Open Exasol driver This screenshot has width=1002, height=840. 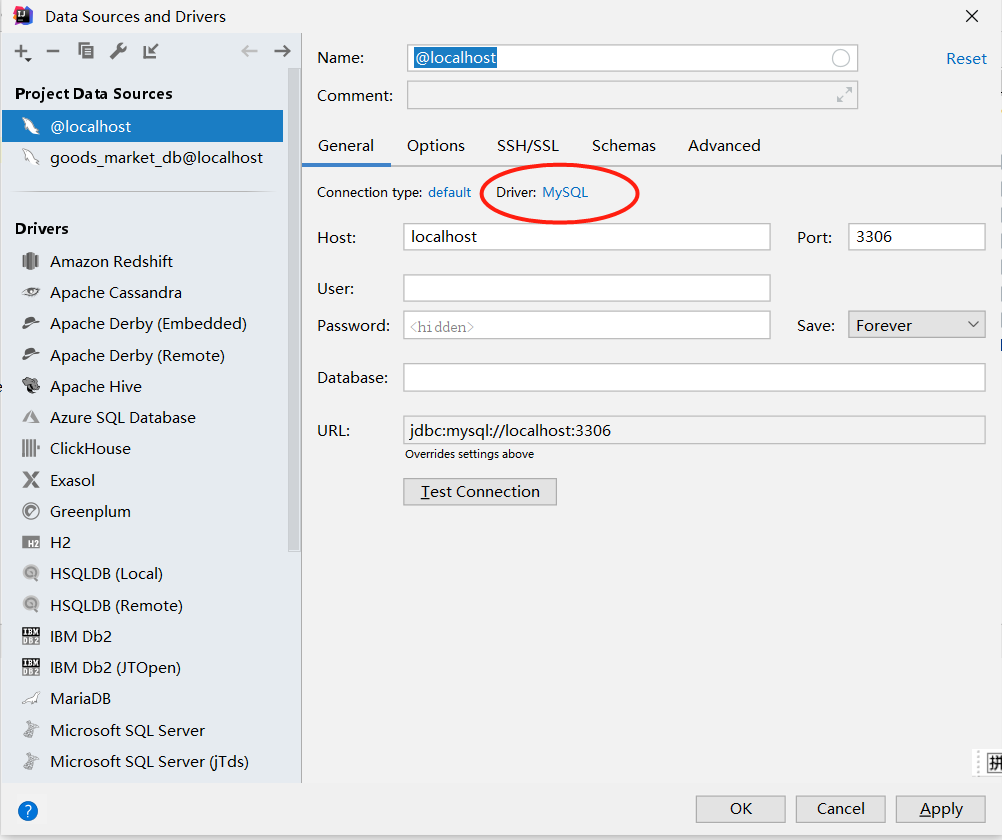click(144, 480)
